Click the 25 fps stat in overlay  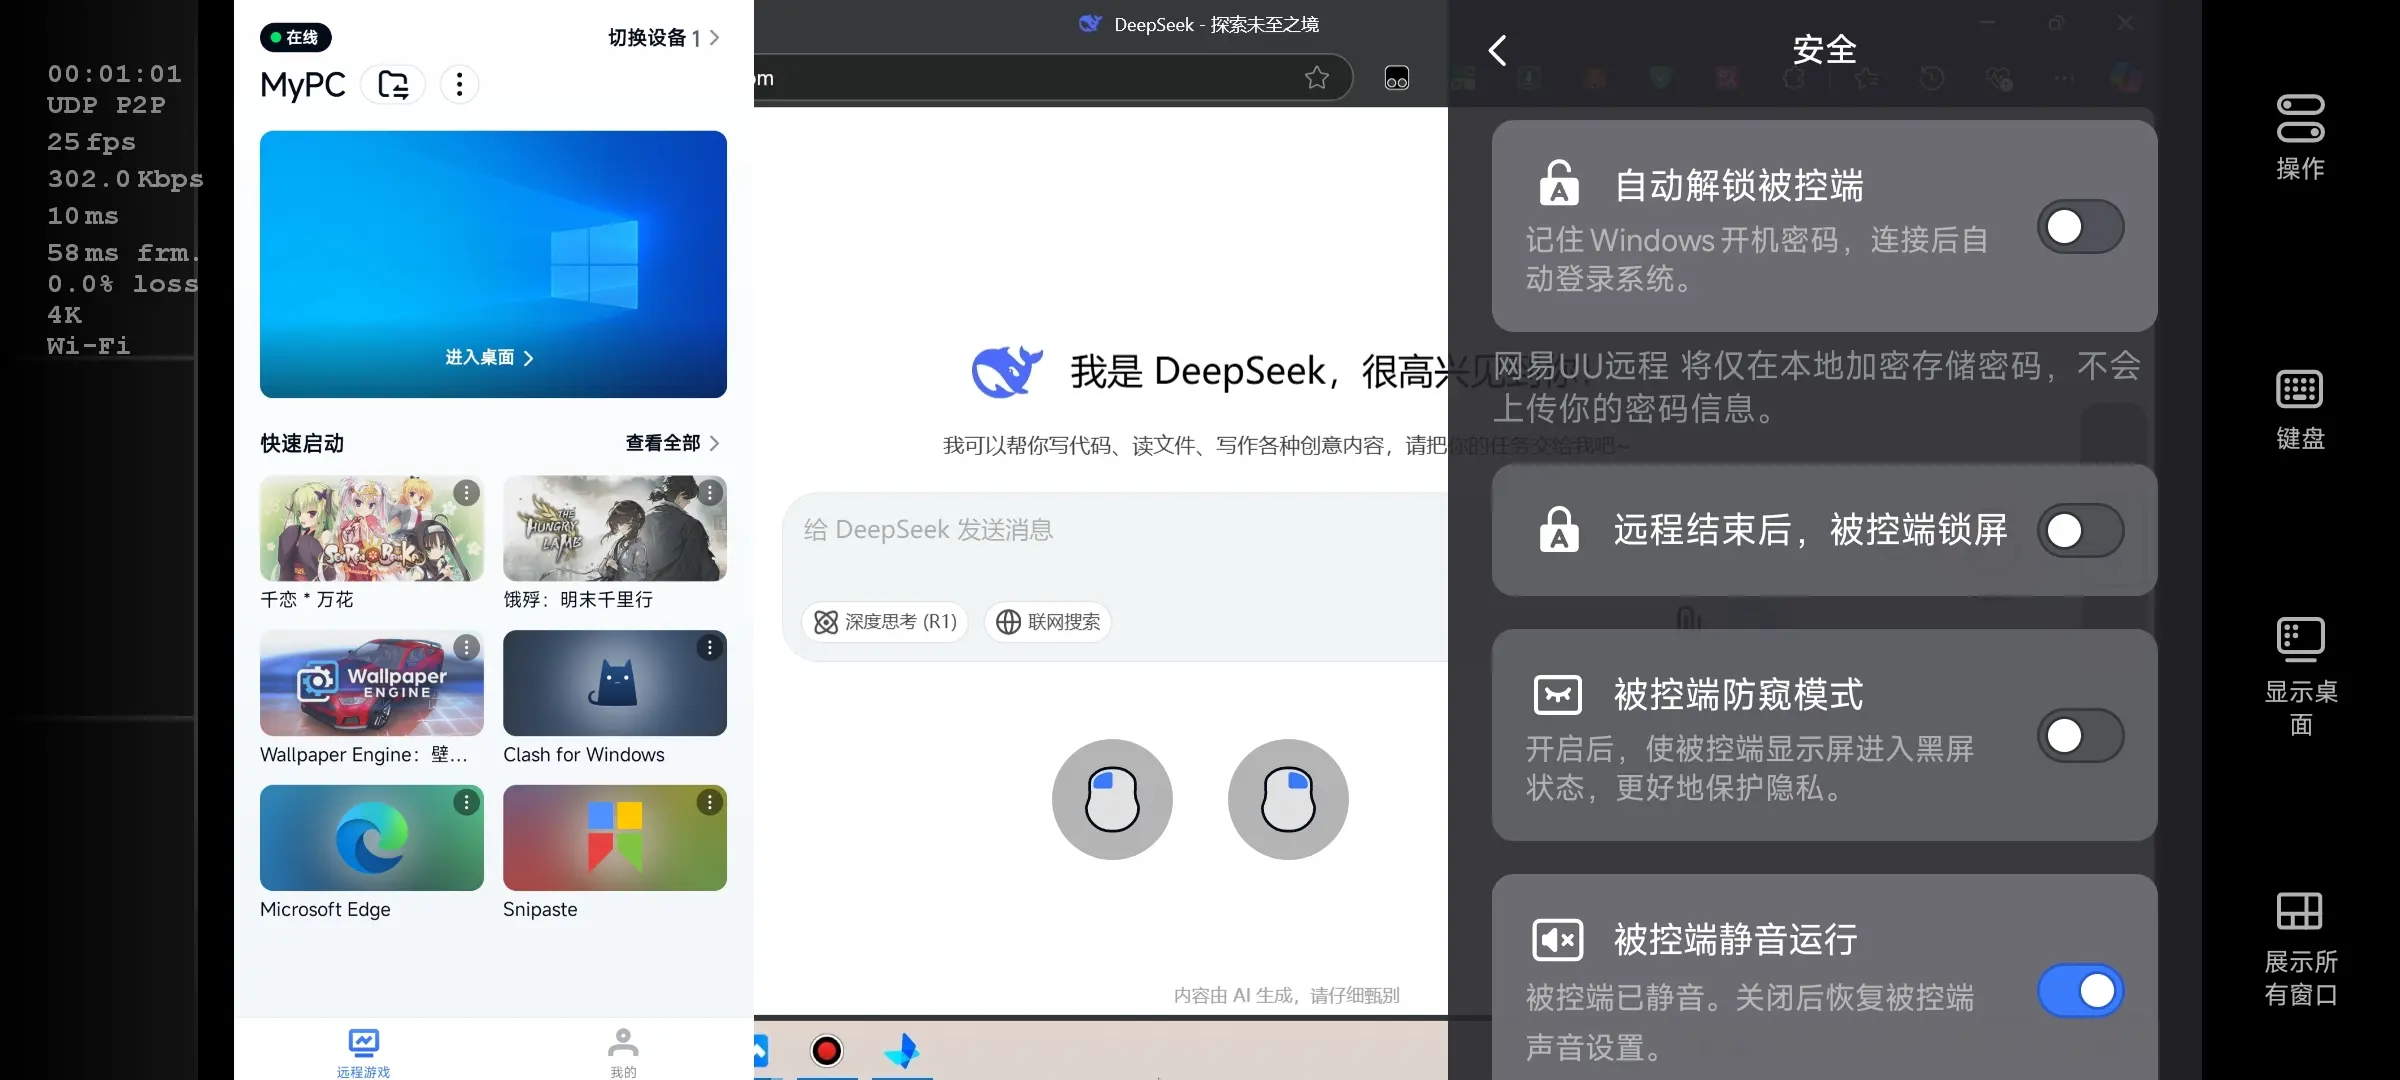click(91, 142)
